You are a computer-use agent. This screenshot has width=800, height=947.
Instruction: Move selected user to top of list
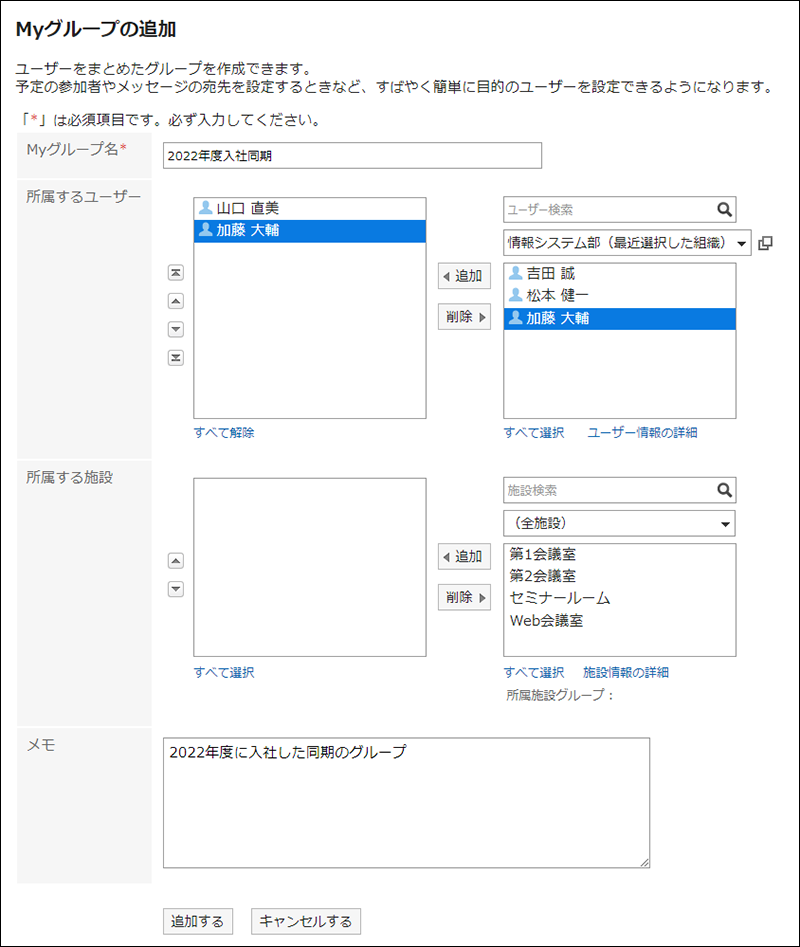click(176, 272)
